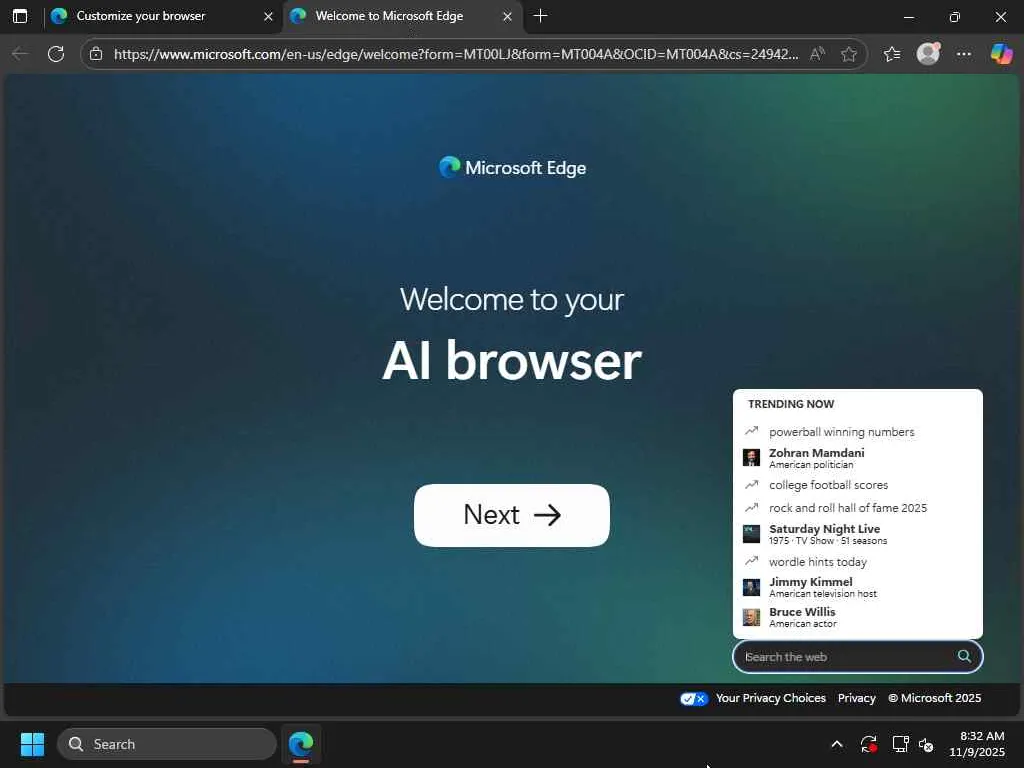Open the Favorites list icon

point(891,54)
